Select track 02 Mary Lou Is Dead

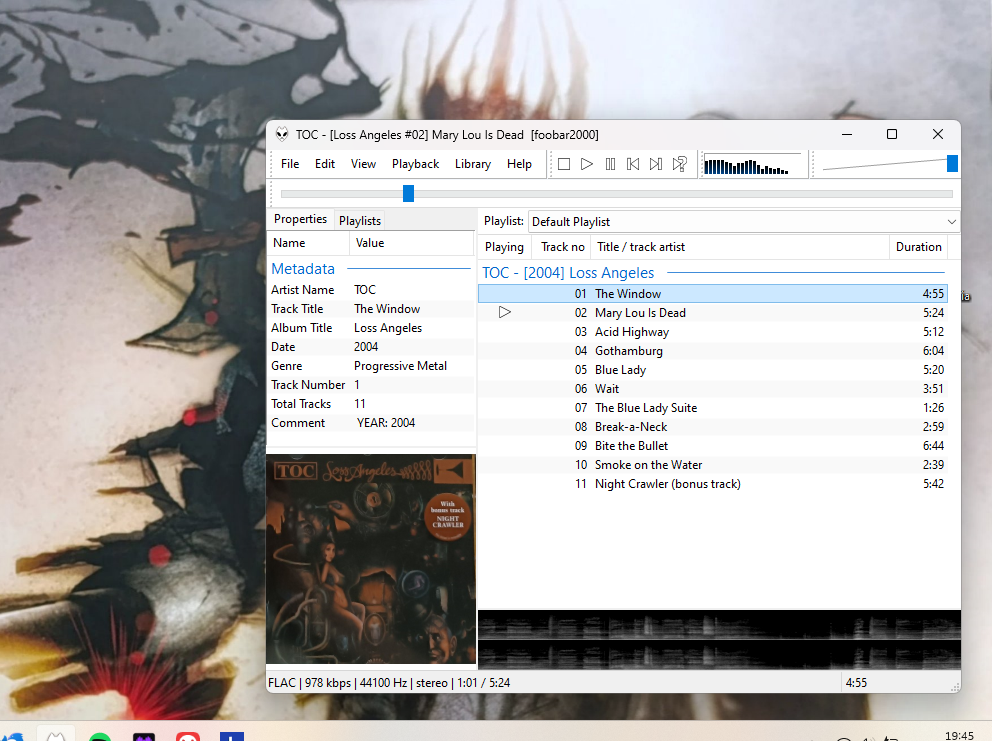click(713, 313)
